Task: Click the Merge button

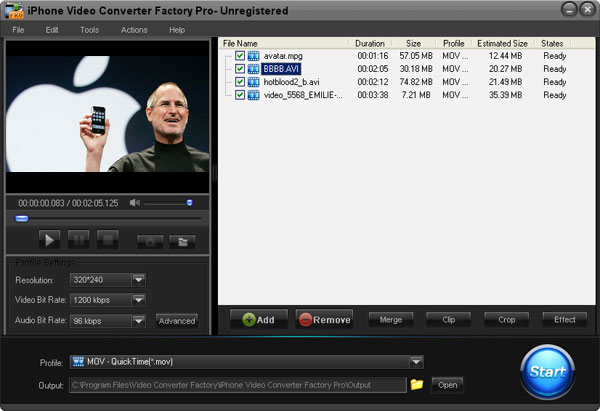Action: point(391,320)
